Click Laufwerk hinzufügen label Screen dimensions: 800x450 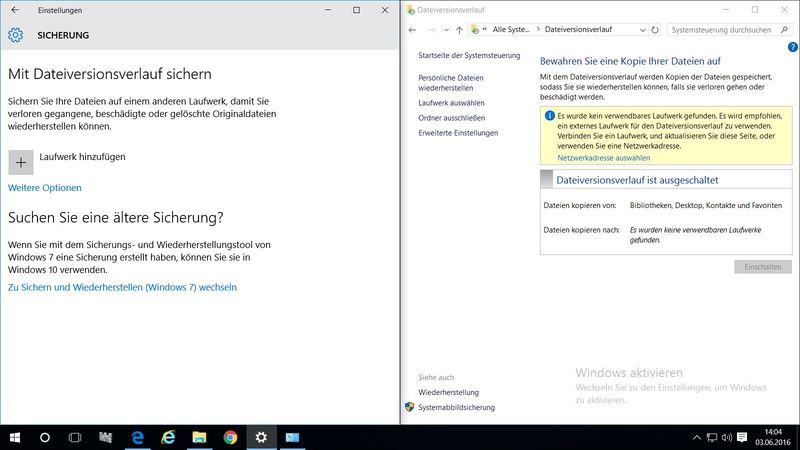pos(82,157)
